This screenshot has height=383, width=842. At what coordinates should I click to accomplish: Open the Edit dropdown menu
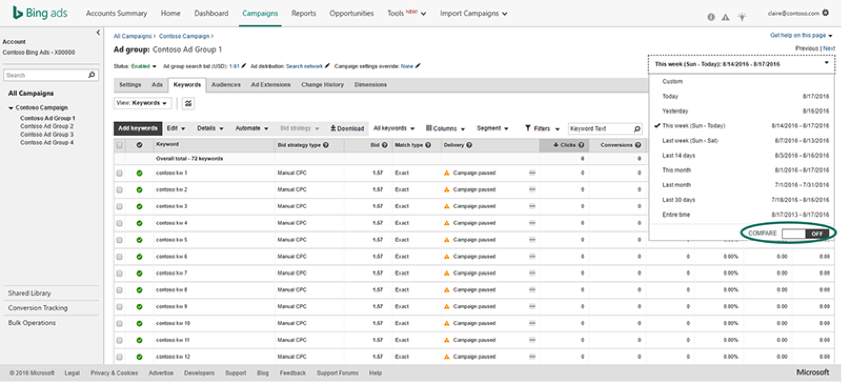pos(176,128)
